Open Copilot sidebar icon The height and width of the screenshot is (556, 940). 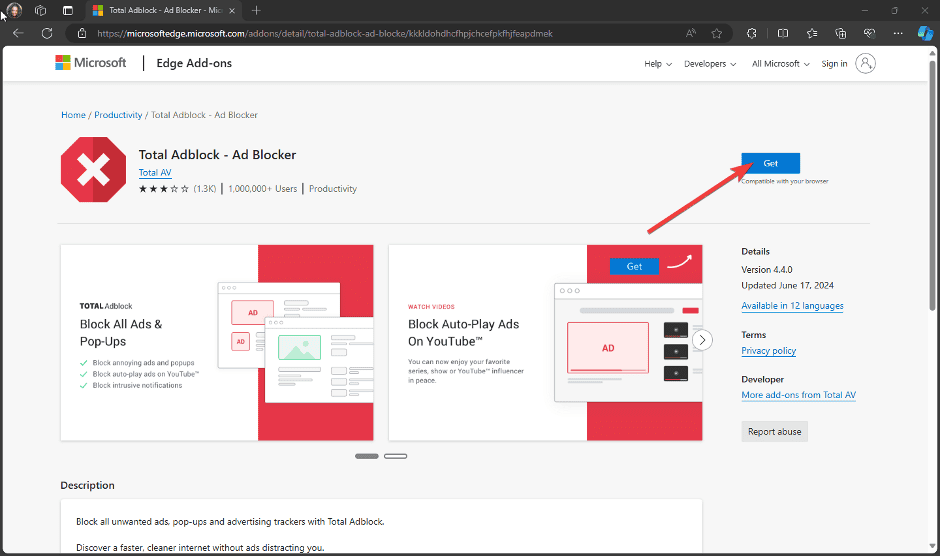click(x=925, y=33)
